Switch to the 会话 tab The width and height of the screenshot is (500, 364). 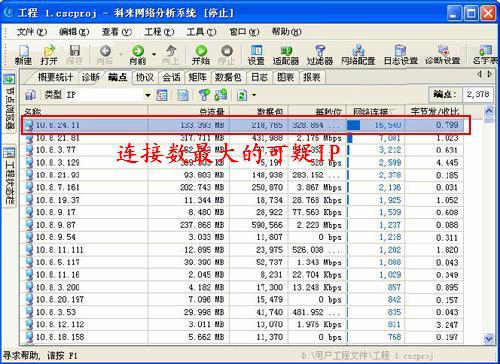pos(171,78)
